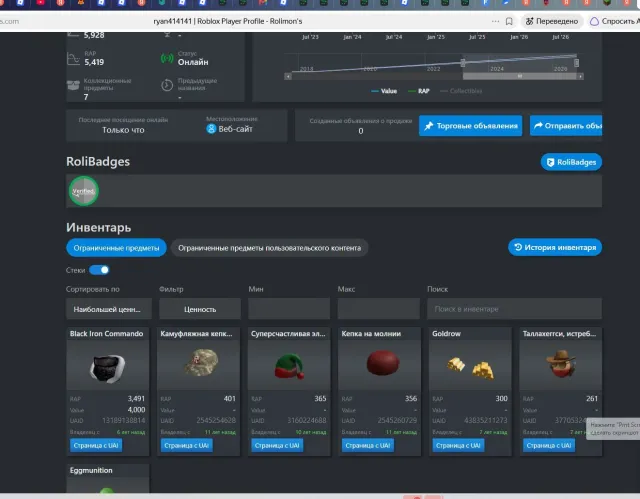Open the RoliBadges button

(x=571, y=162)
